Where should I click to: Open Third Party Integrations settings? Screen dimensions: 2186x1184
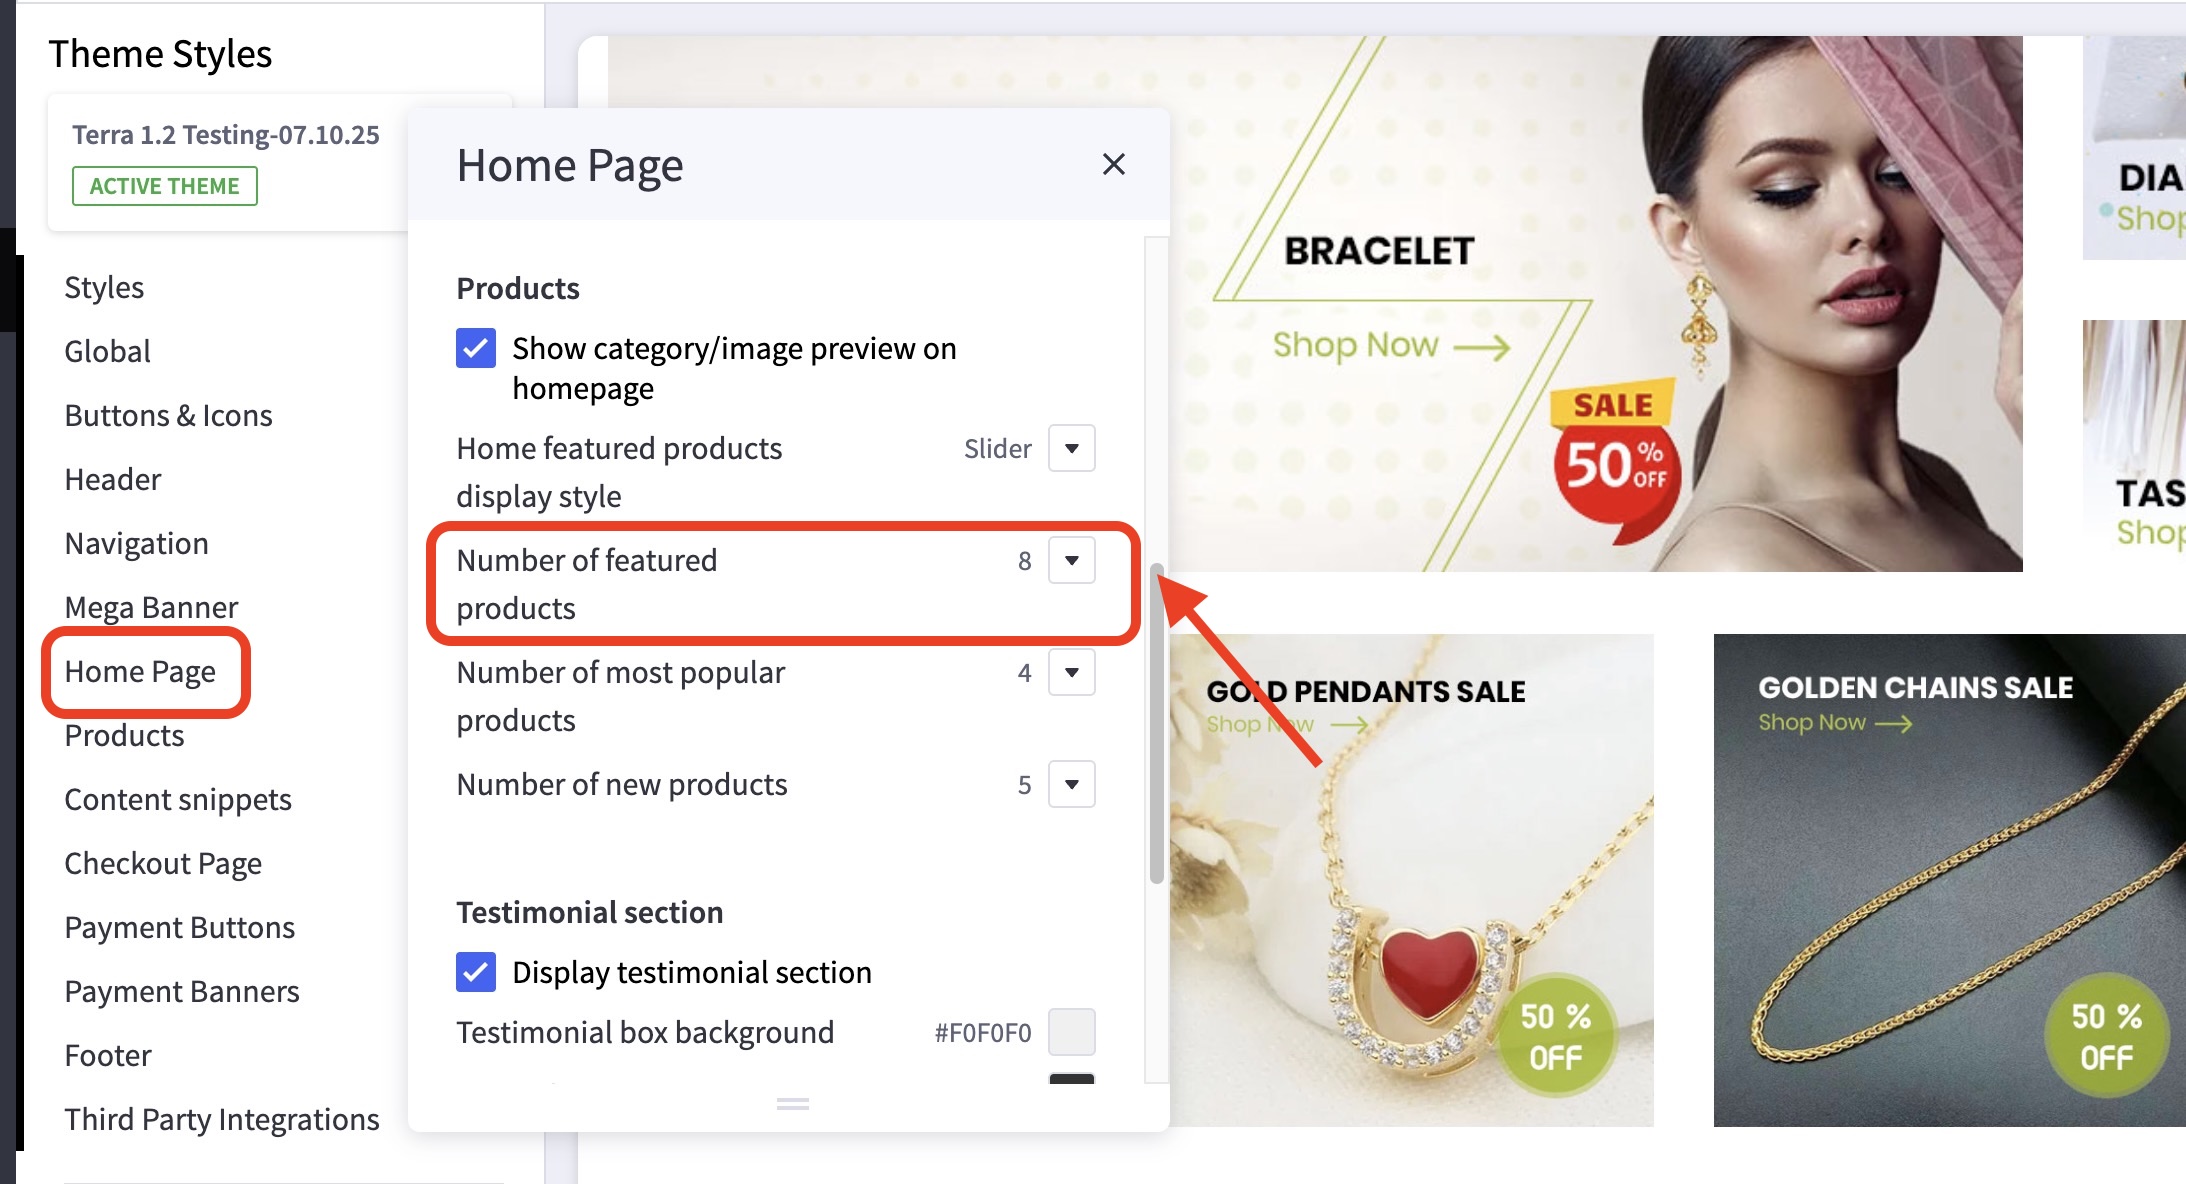click(222, 1120)
